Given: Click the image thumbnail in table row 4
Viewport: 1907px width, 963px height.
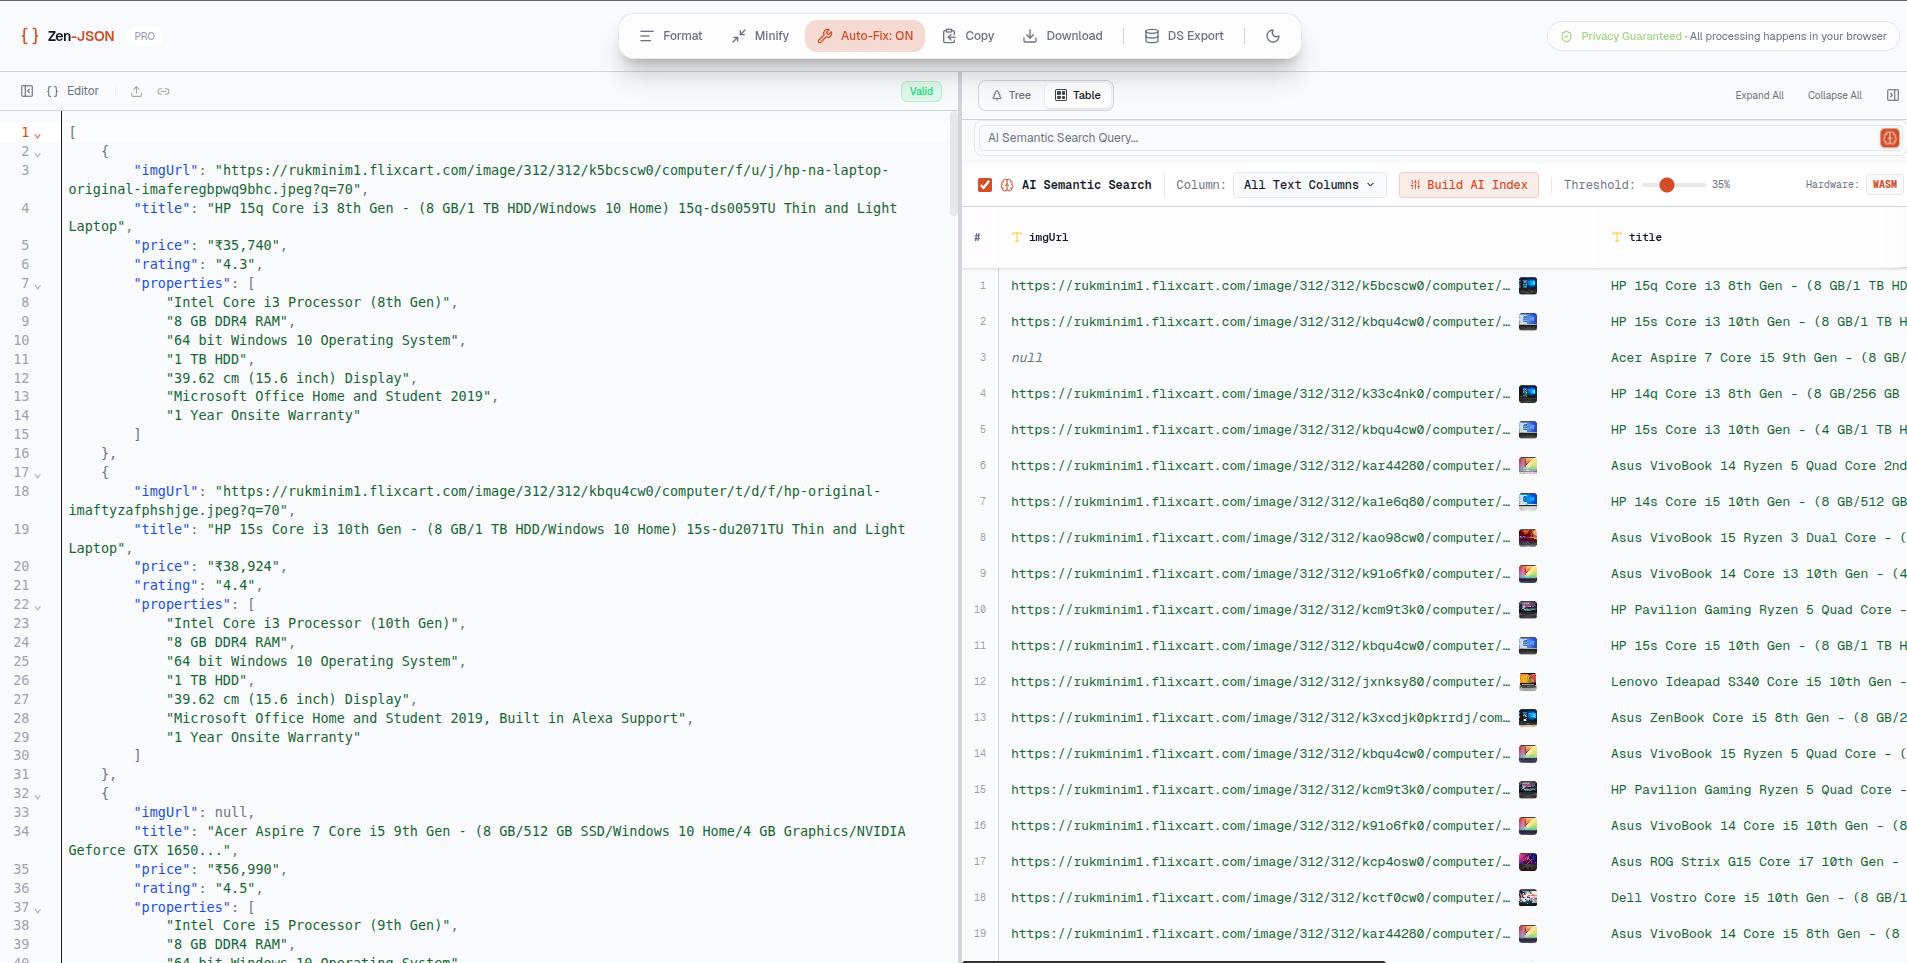Looking at the screenshot, I should [x=1528, y=394].
